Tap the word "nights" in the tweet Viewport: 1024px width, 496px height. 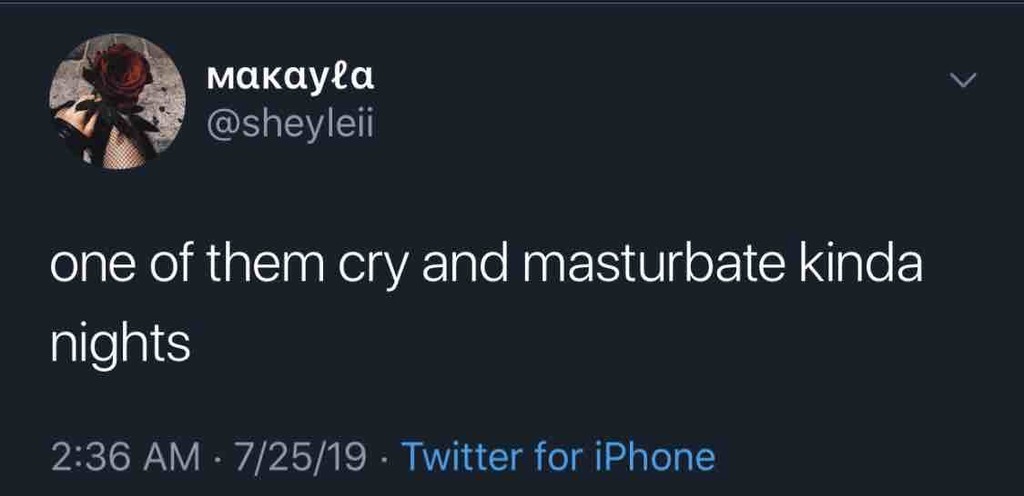pyautogui.click(x=120, y=344)
